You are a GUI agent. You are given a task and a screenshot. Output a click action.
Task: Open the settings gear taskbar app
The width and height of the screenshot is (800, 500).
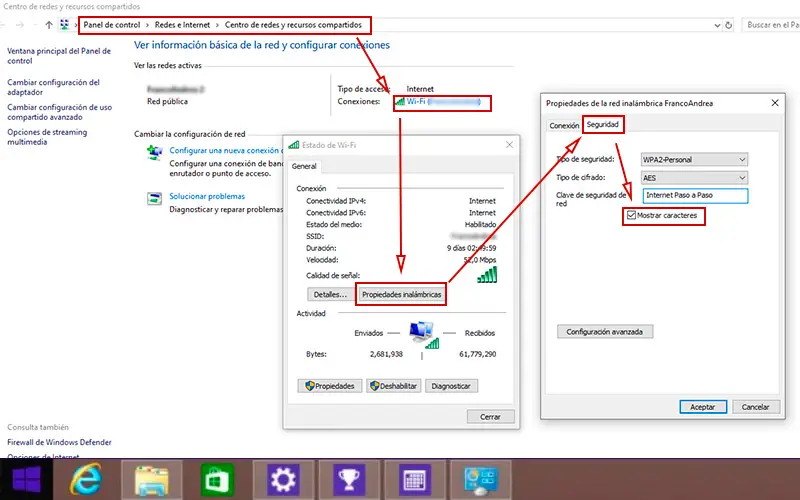pyautogui.click(x=283, y=480)
